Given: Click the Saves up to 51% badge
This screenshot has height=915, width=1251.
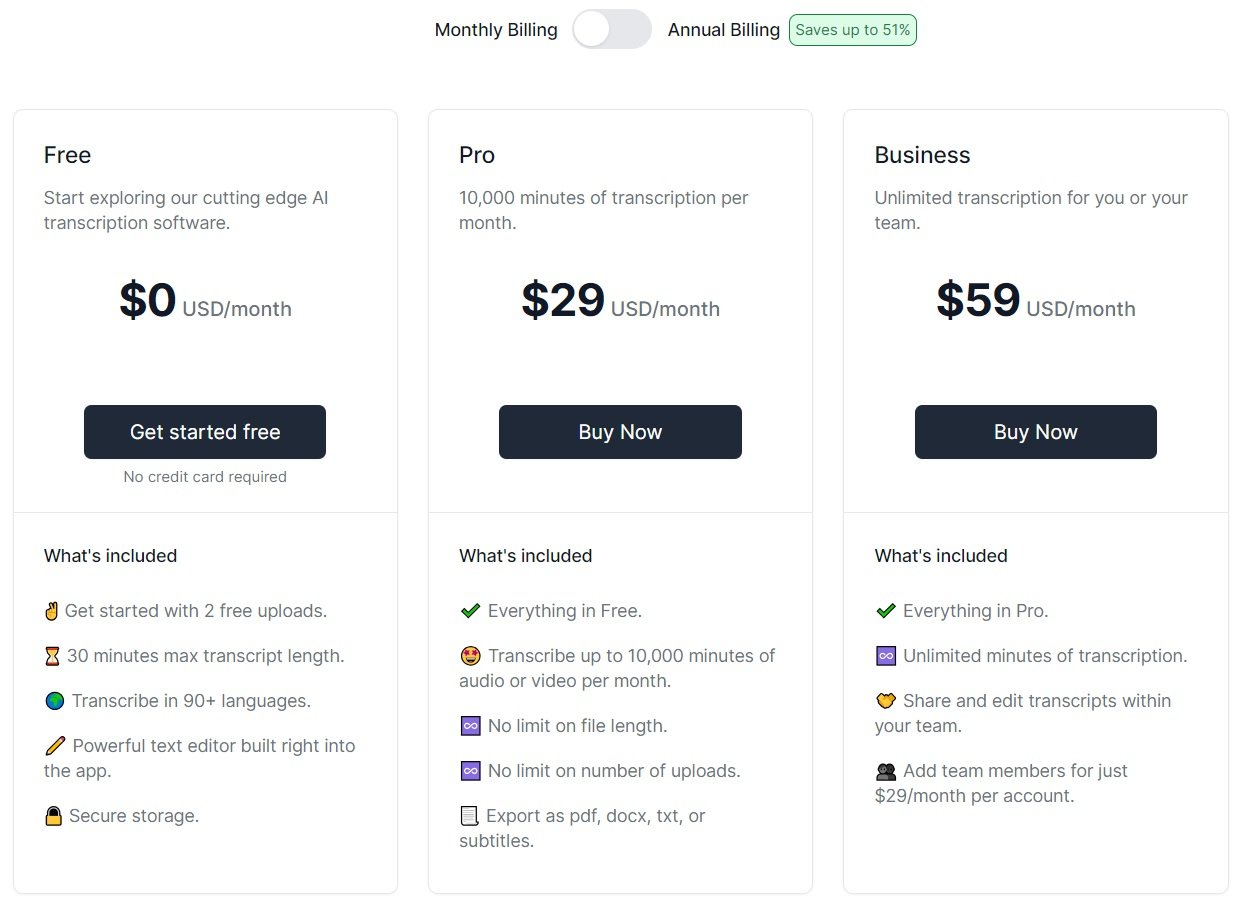Looking at the screenshot, I should [x=852, y=30].
